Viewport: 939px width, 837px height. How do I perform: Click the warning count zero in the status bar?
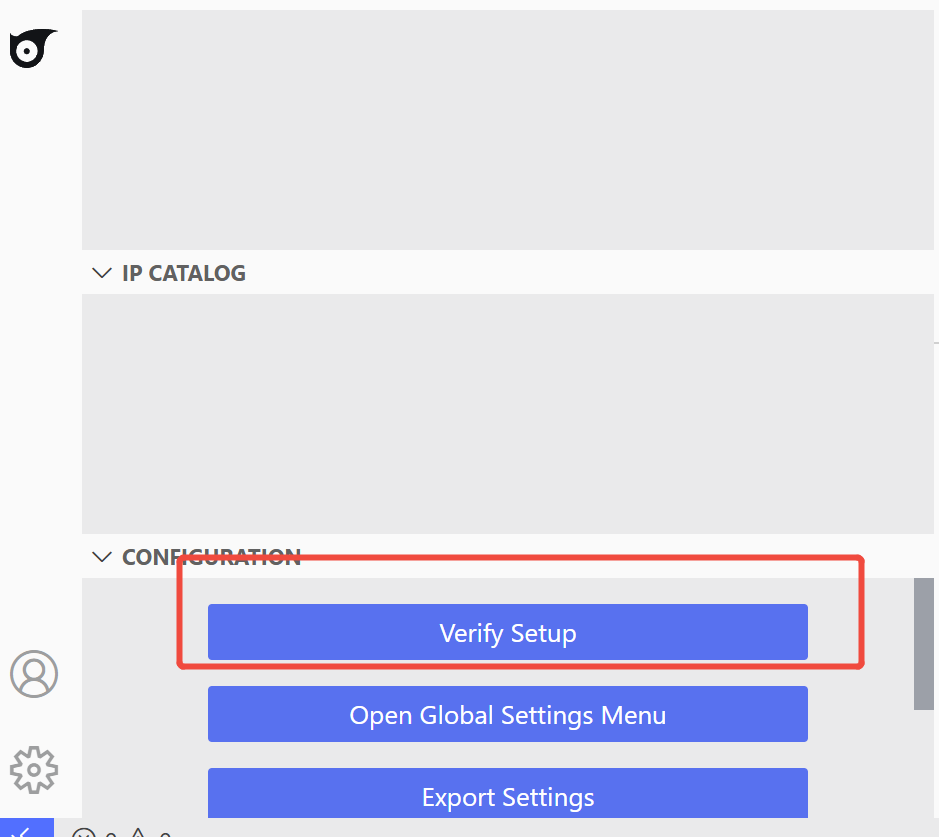coord(166,833)
